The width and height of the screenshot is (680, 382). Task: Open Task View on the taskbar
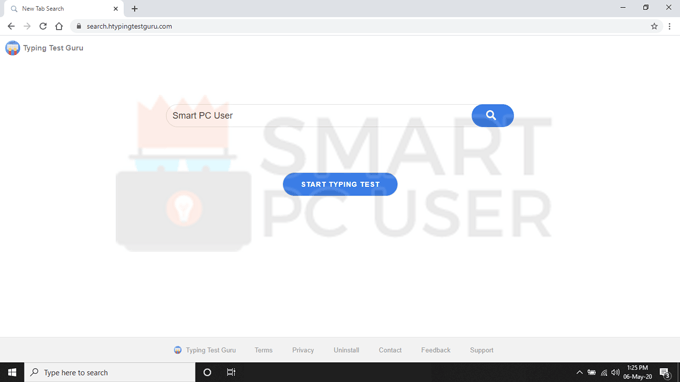click(x=231, y=372)
